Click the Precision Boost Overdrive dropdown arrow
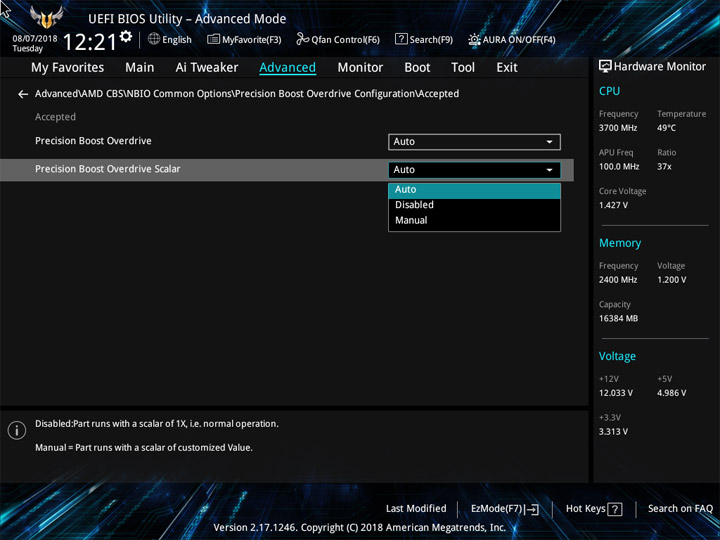This screenshot has width=720, height=540. click(549, 142)
